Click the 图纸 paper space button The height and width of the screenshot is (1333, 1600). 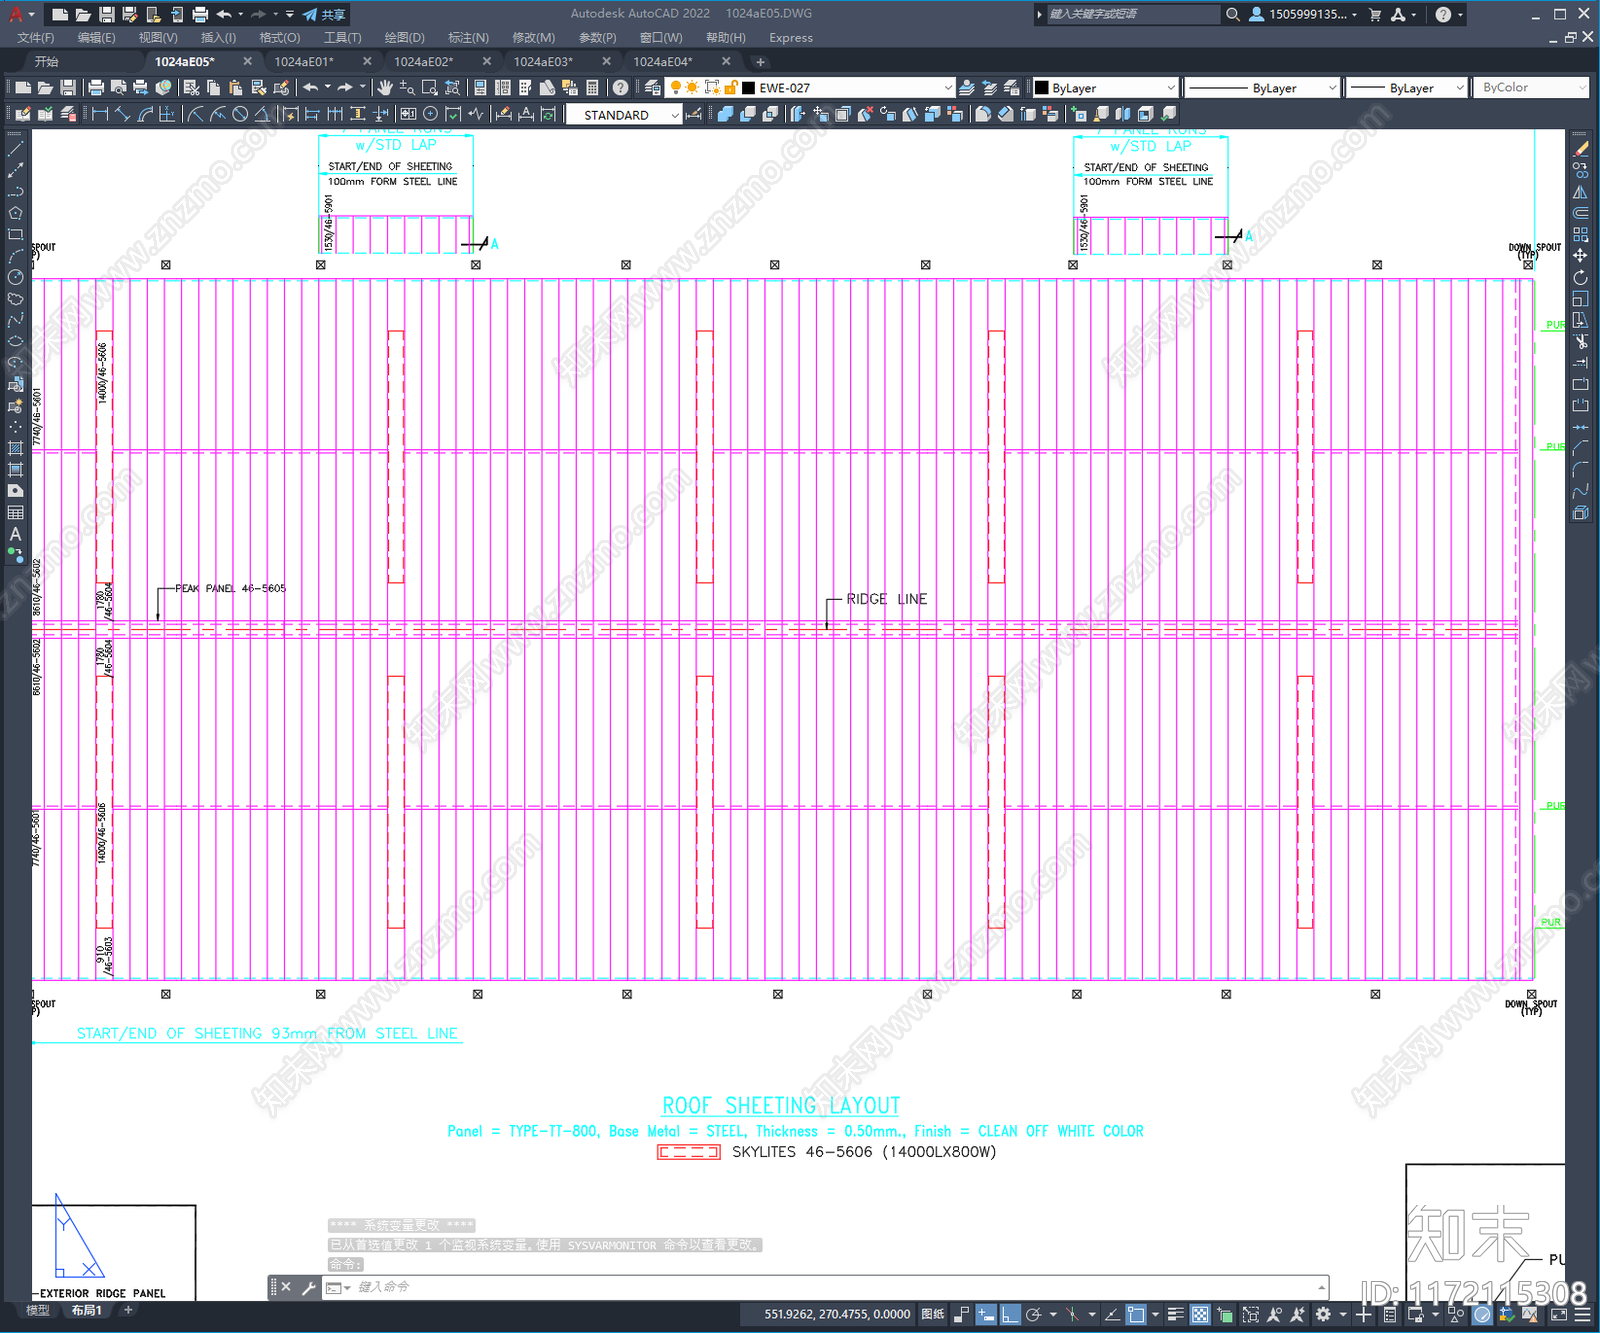click(932, 1314)
